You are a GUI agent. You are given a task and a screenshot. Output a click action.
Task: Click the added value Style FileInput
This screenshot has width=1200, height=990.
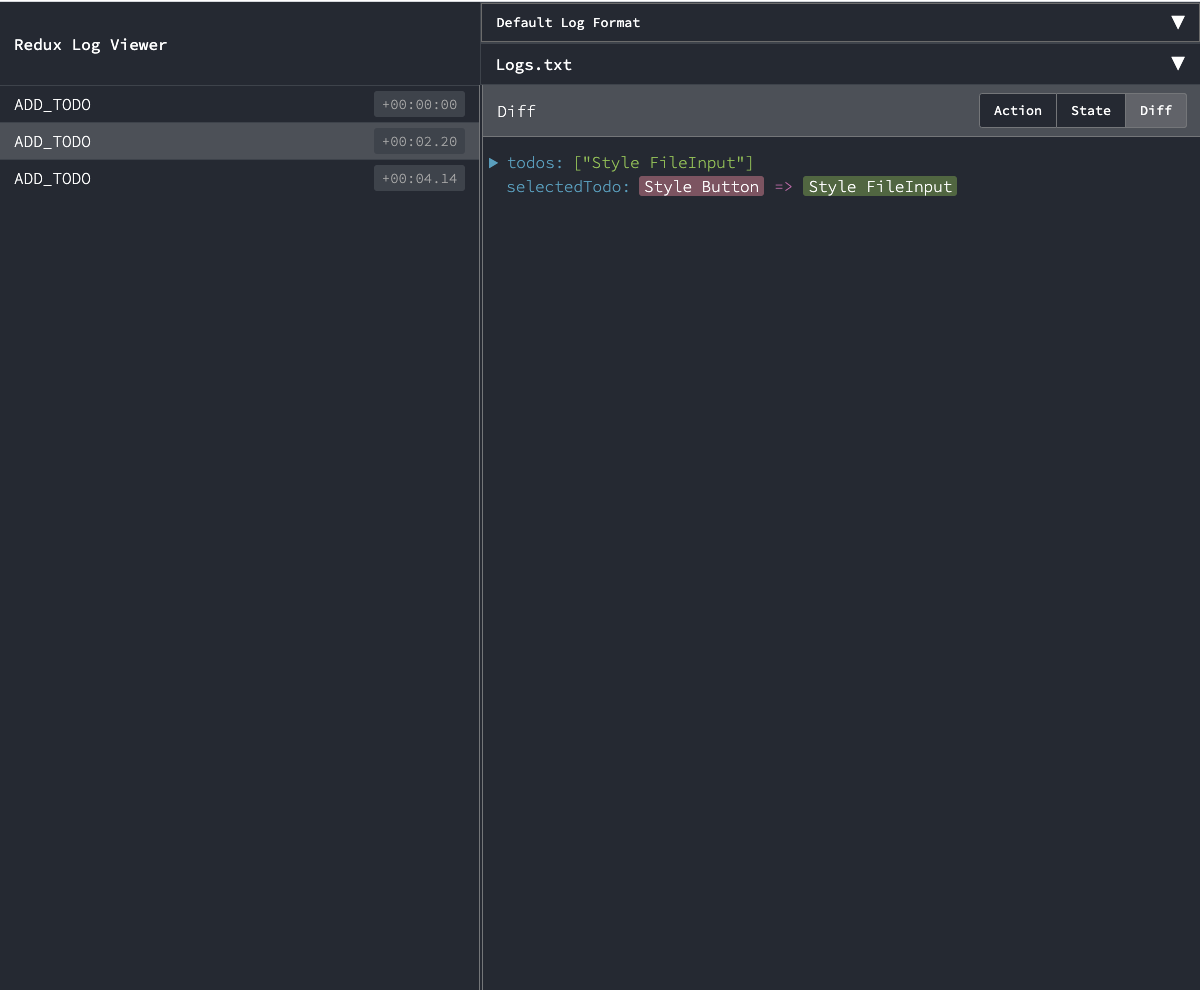click(880, 187)
